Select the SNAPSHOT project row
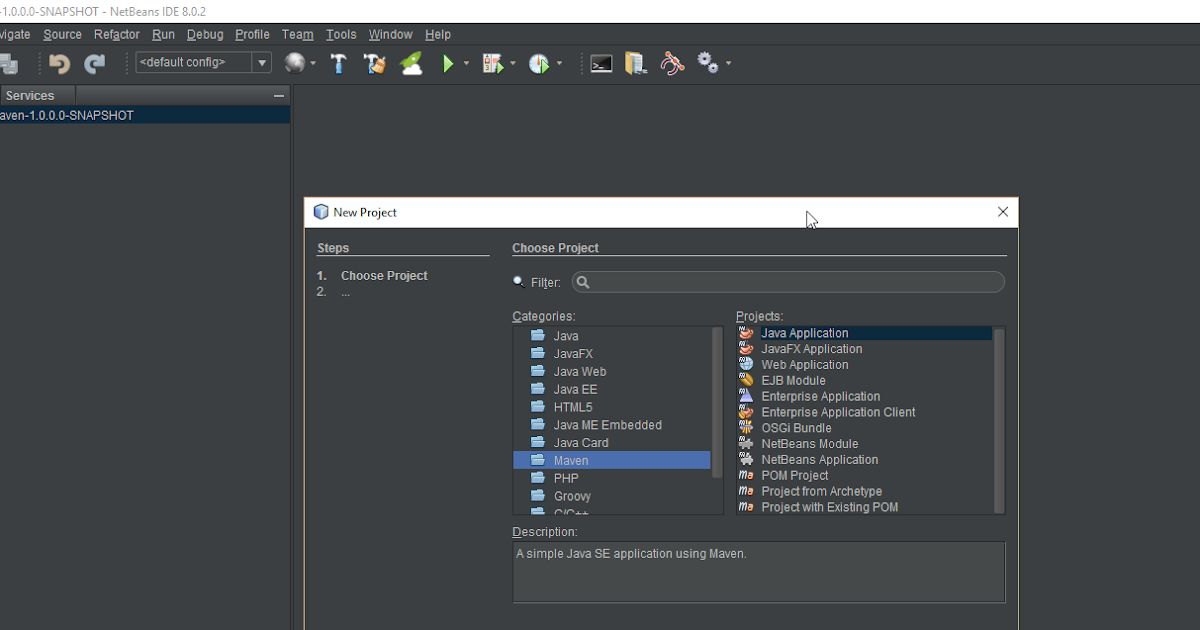Image resolution: width=1200 pixels, height=630 pixels. (x=145, y=115)
